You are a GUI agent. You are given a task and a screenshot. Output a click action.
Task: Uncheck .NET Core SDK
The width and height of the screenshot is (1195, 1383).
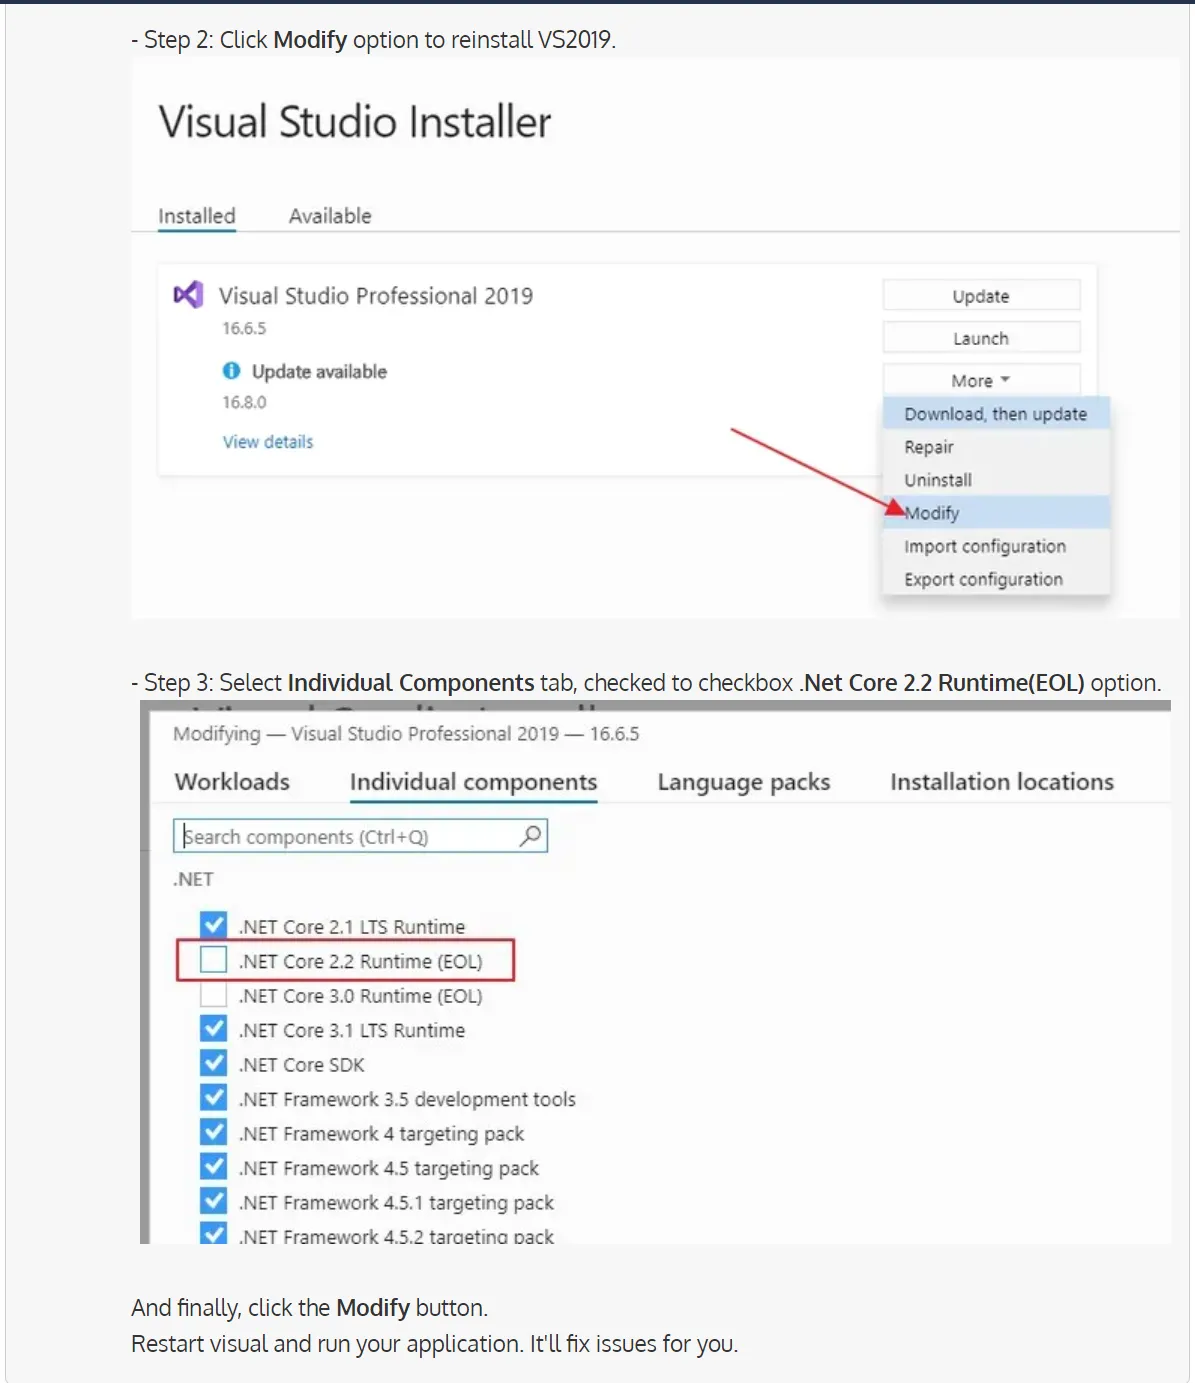click(x=213, y=1063)
